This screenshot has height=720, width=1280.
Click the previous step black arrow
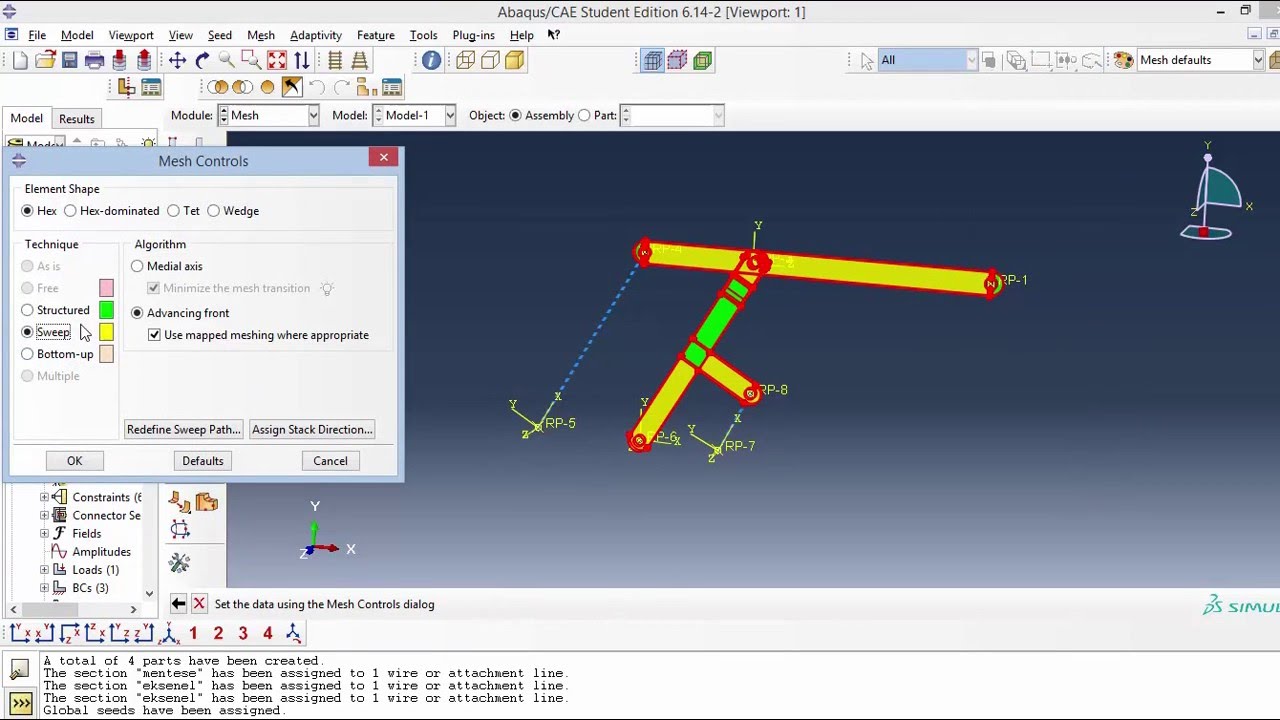coord(178,604)
